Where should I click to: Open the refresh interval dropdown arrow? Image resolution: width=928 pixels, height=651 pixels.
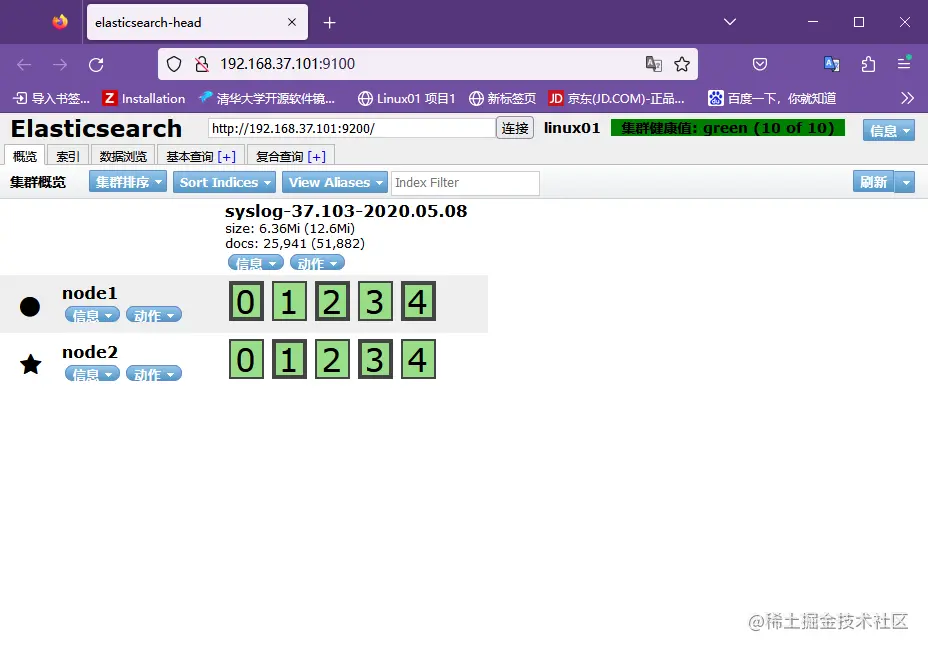coord(905,182)
